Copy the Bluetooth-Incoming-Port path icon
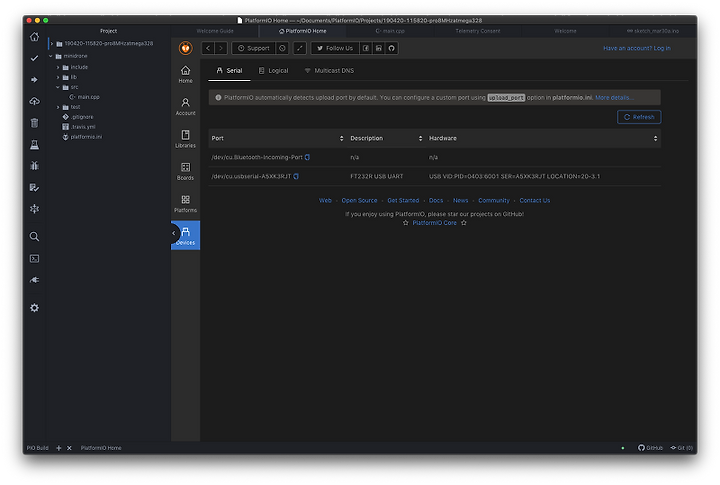 (307, 157)
